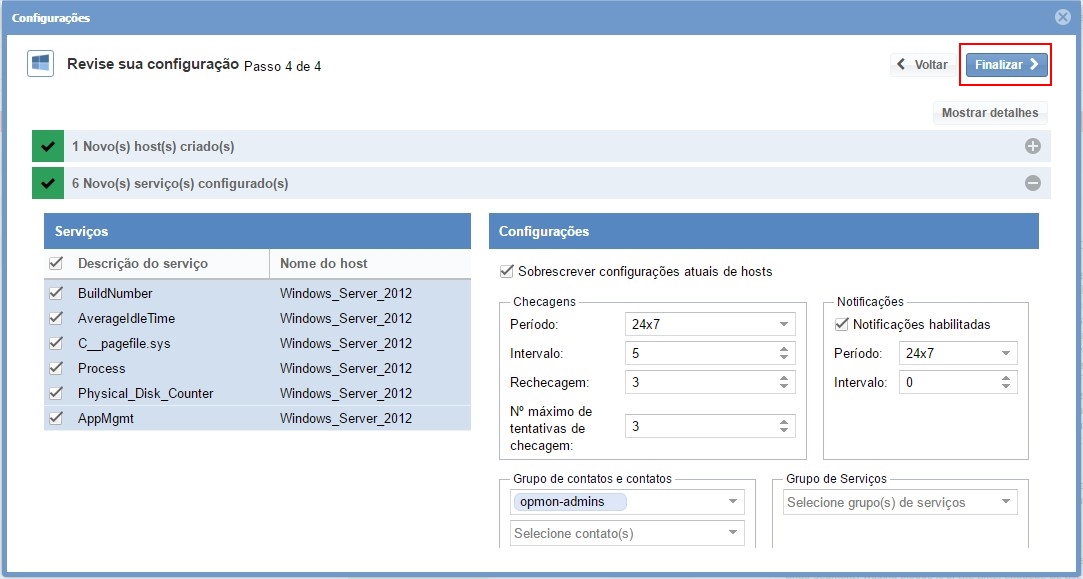Collapse the new services configured section
Viewport: 1083px width, 579px height.
click(x=1032, y=184)
